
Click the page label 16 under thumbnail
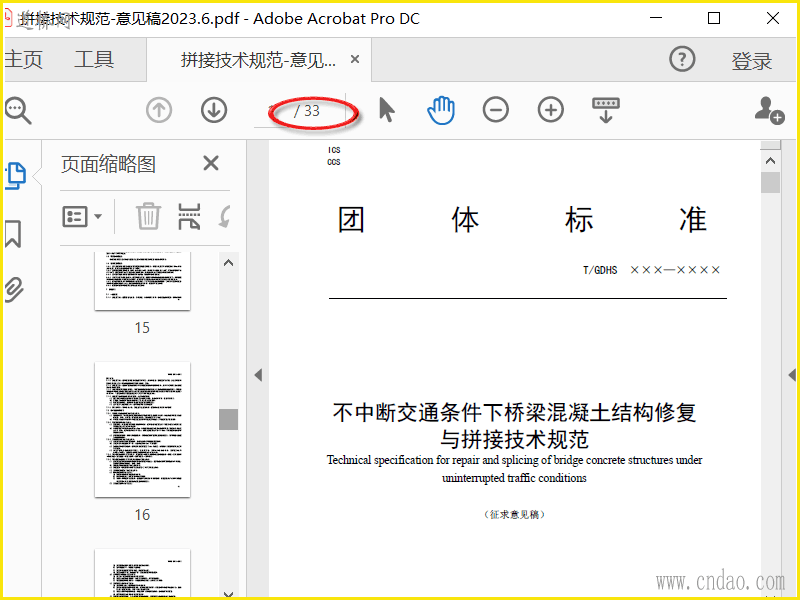click(142, 514)
